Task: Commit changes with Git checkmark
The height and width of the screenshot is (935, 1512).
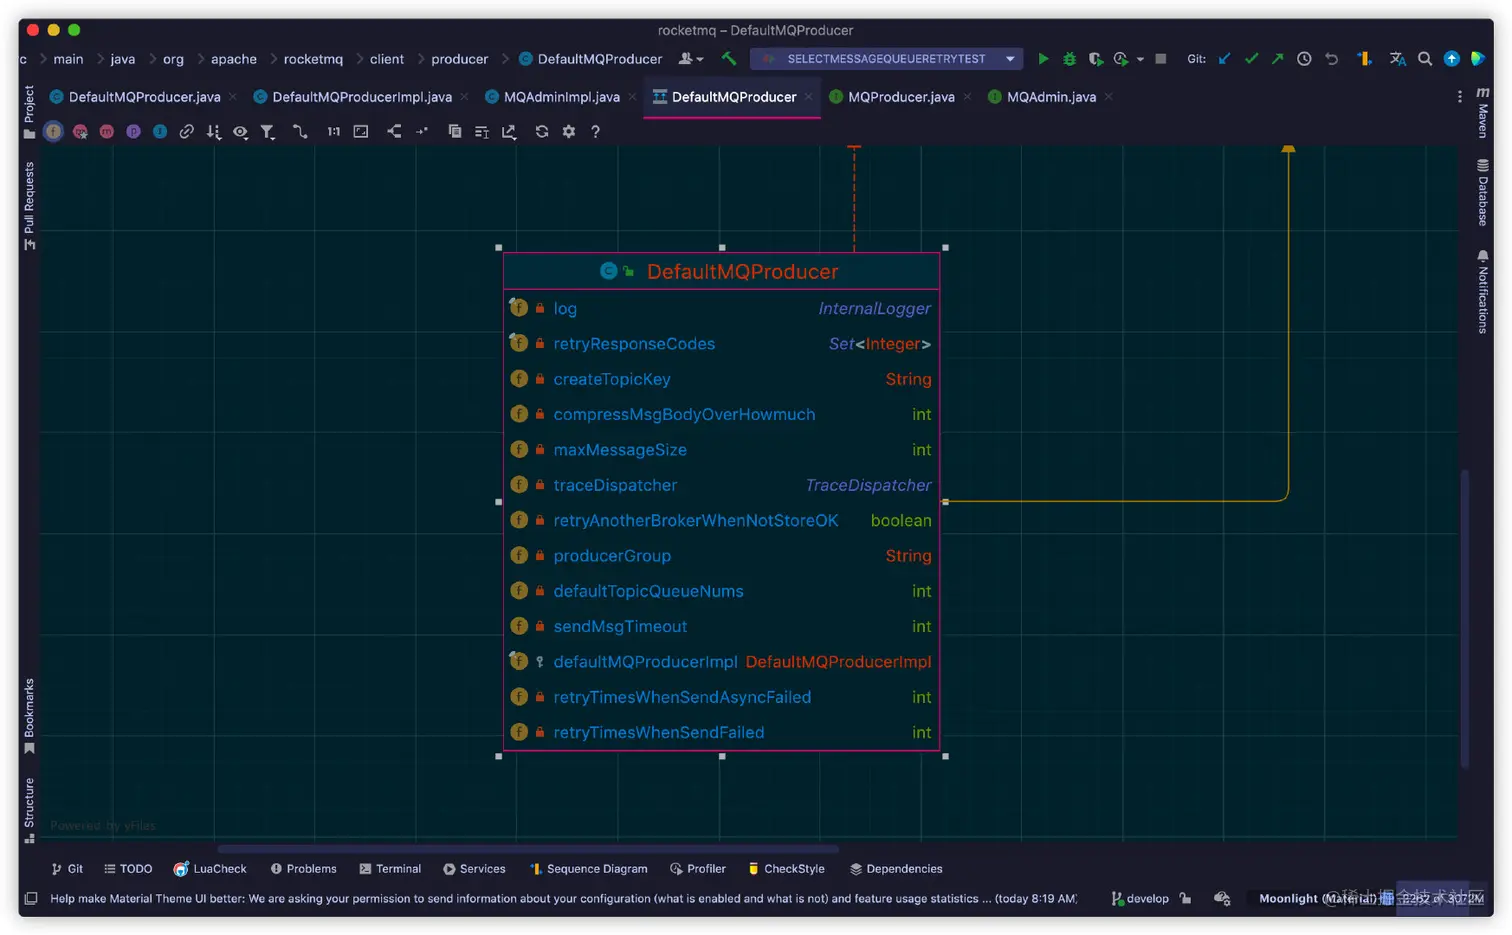Action: click(x=1251, y=59)
